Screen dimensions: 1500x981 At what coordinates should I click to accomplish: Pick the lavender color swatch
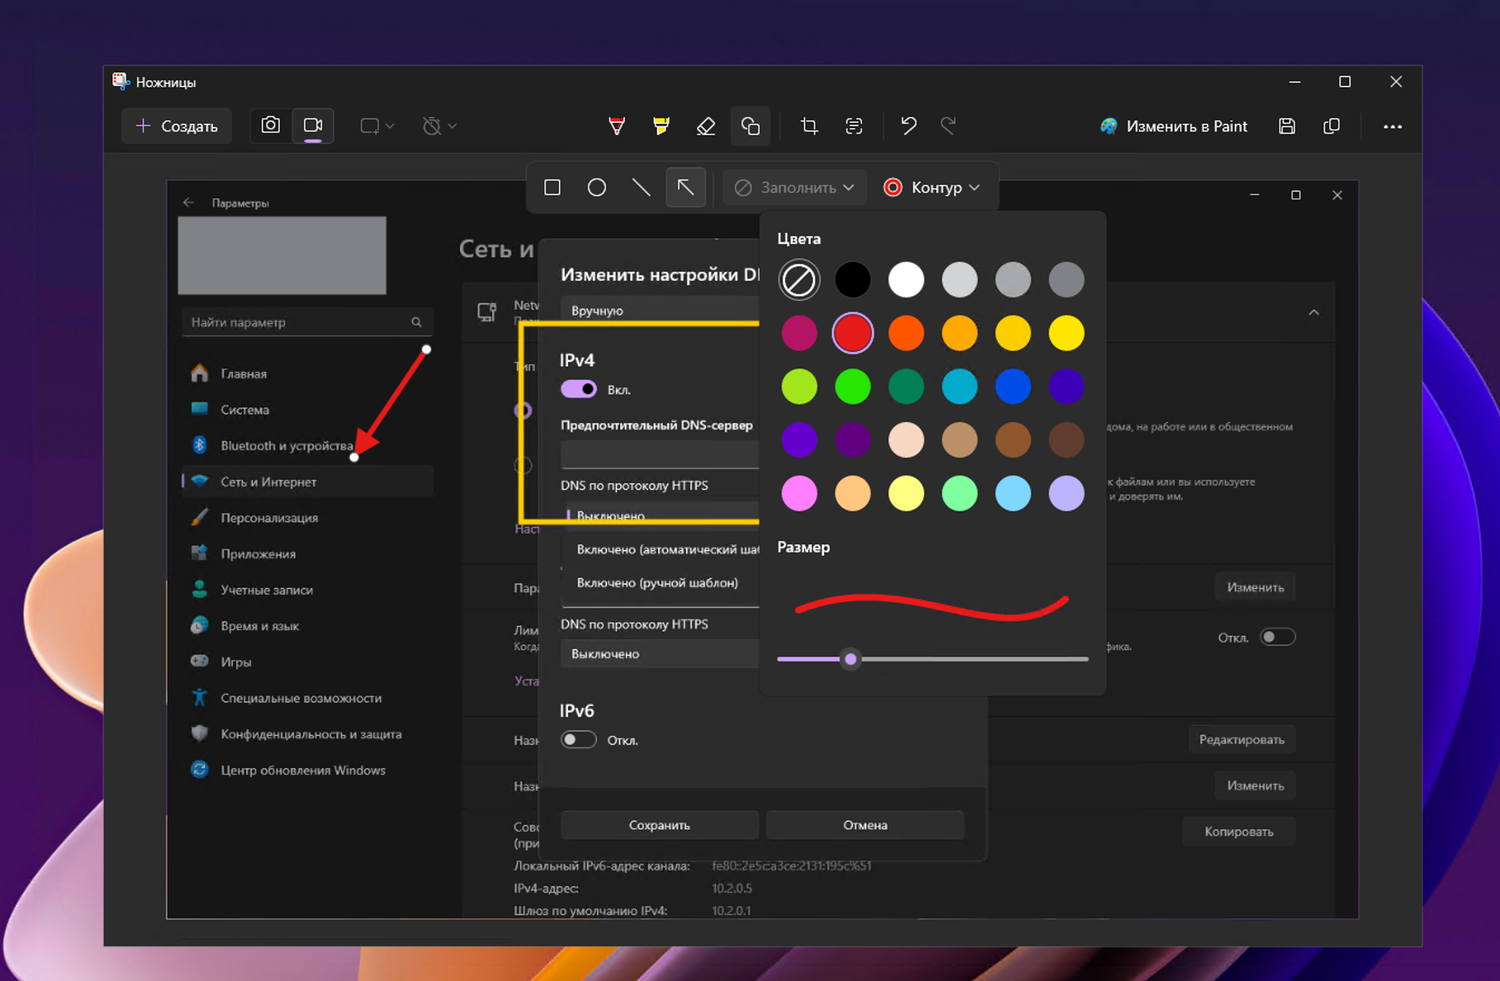pyautogui.click(x=1067, y=493)
